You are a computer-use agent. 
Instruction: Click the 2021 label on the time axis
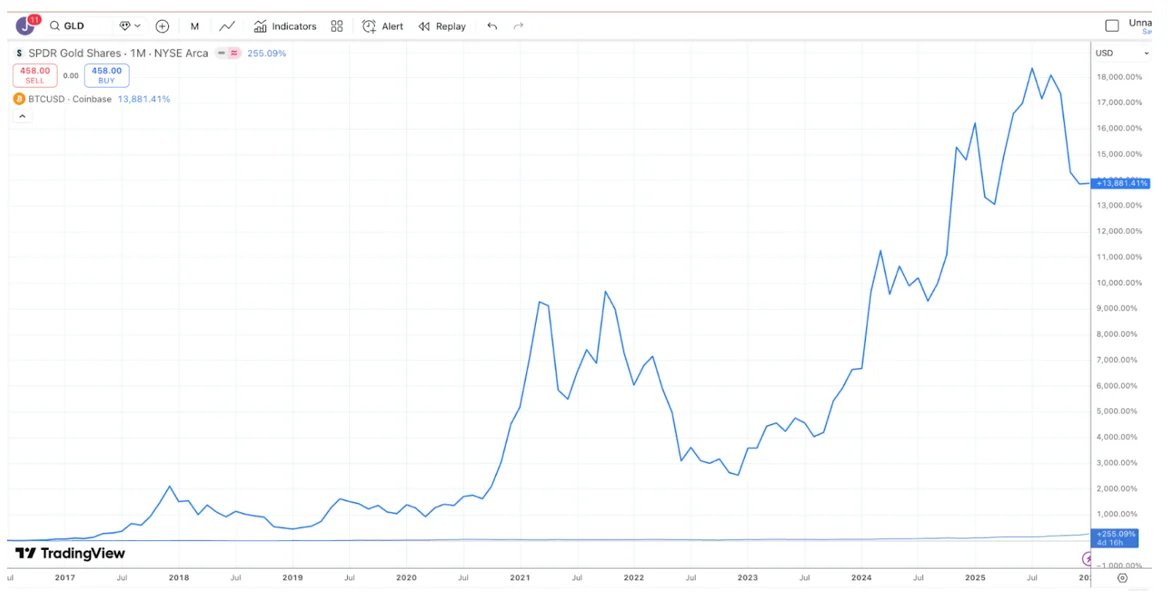(x=518, y=578)
